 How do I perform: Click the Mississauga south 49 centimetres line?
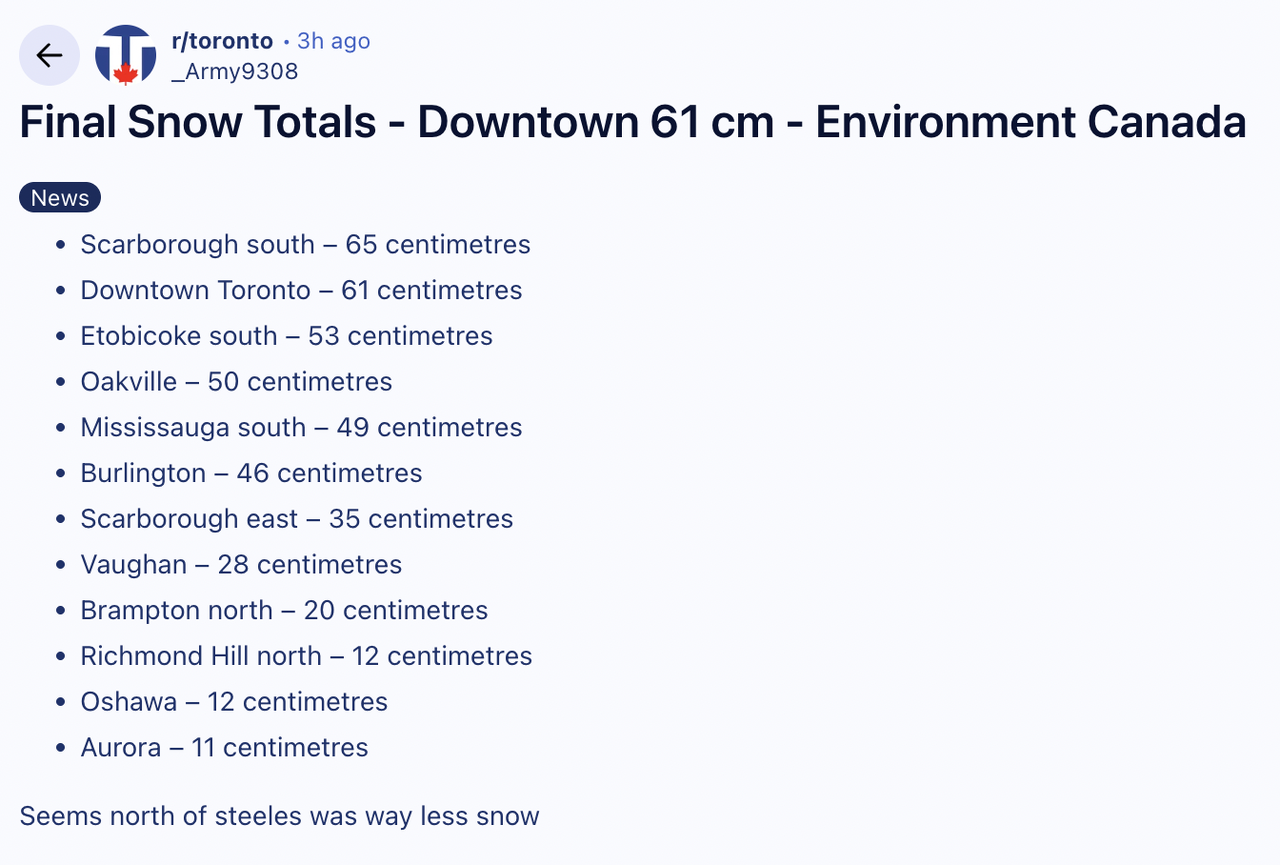pyautogui.click(x=301, y=428)
